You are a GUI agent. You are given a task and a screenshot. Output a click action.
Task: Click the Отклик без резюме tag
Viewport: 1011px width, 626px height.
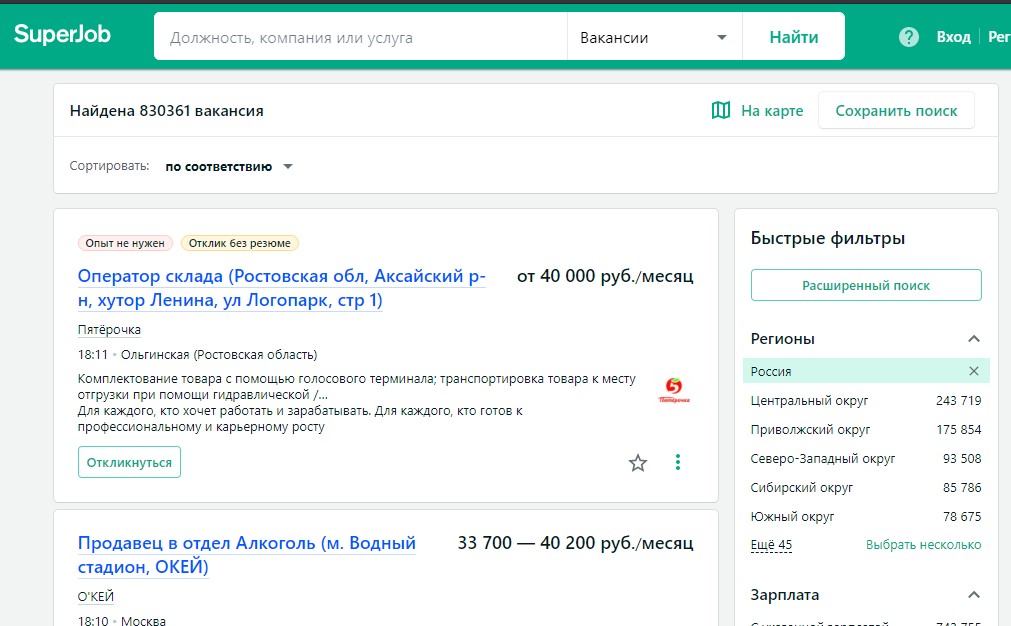point(240,243)
